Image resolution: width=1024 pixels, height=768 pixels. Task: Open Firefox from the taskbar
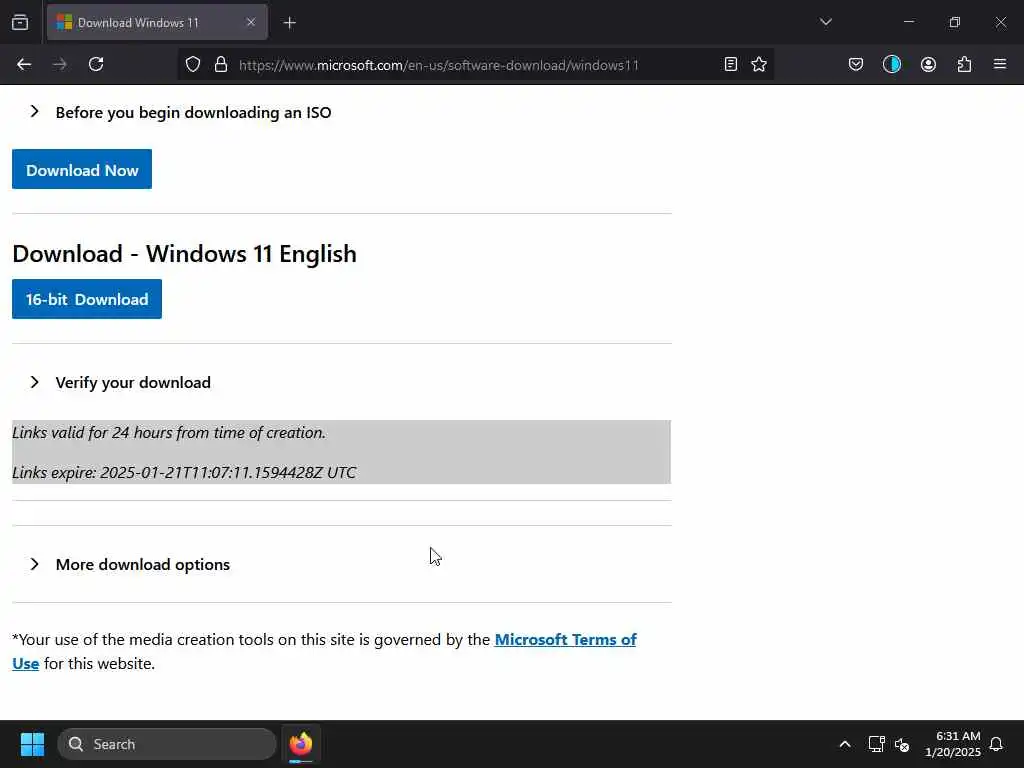(x=301, y=744)
